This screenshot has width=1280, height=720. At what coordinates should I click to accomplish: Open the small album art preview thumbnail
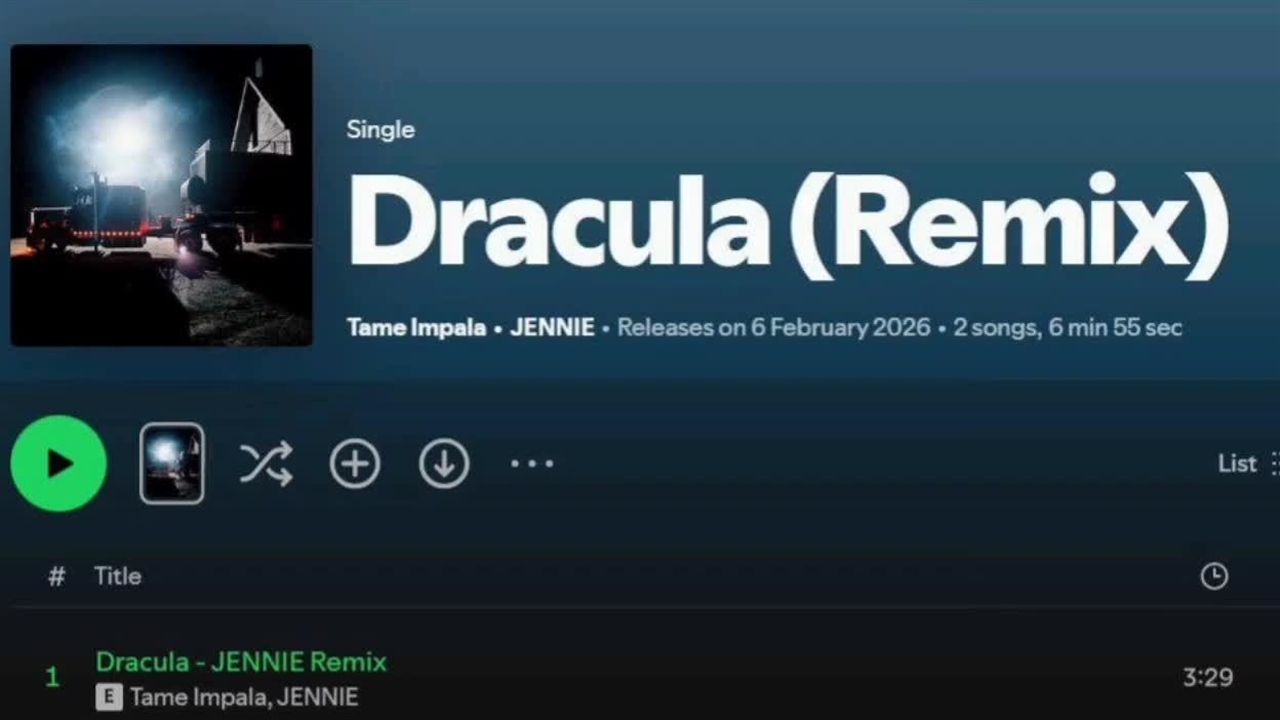172,463
